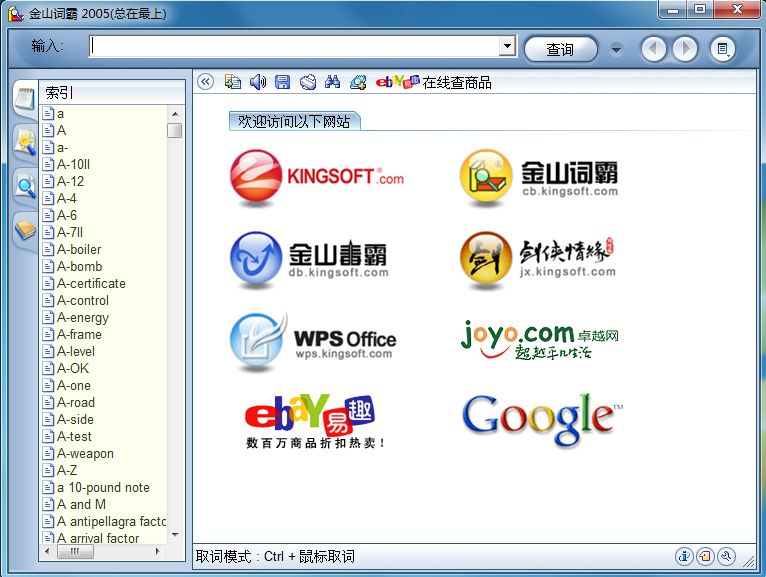
Task: Click the copy content toolbar icon
Action: click(x=233, y=82)
